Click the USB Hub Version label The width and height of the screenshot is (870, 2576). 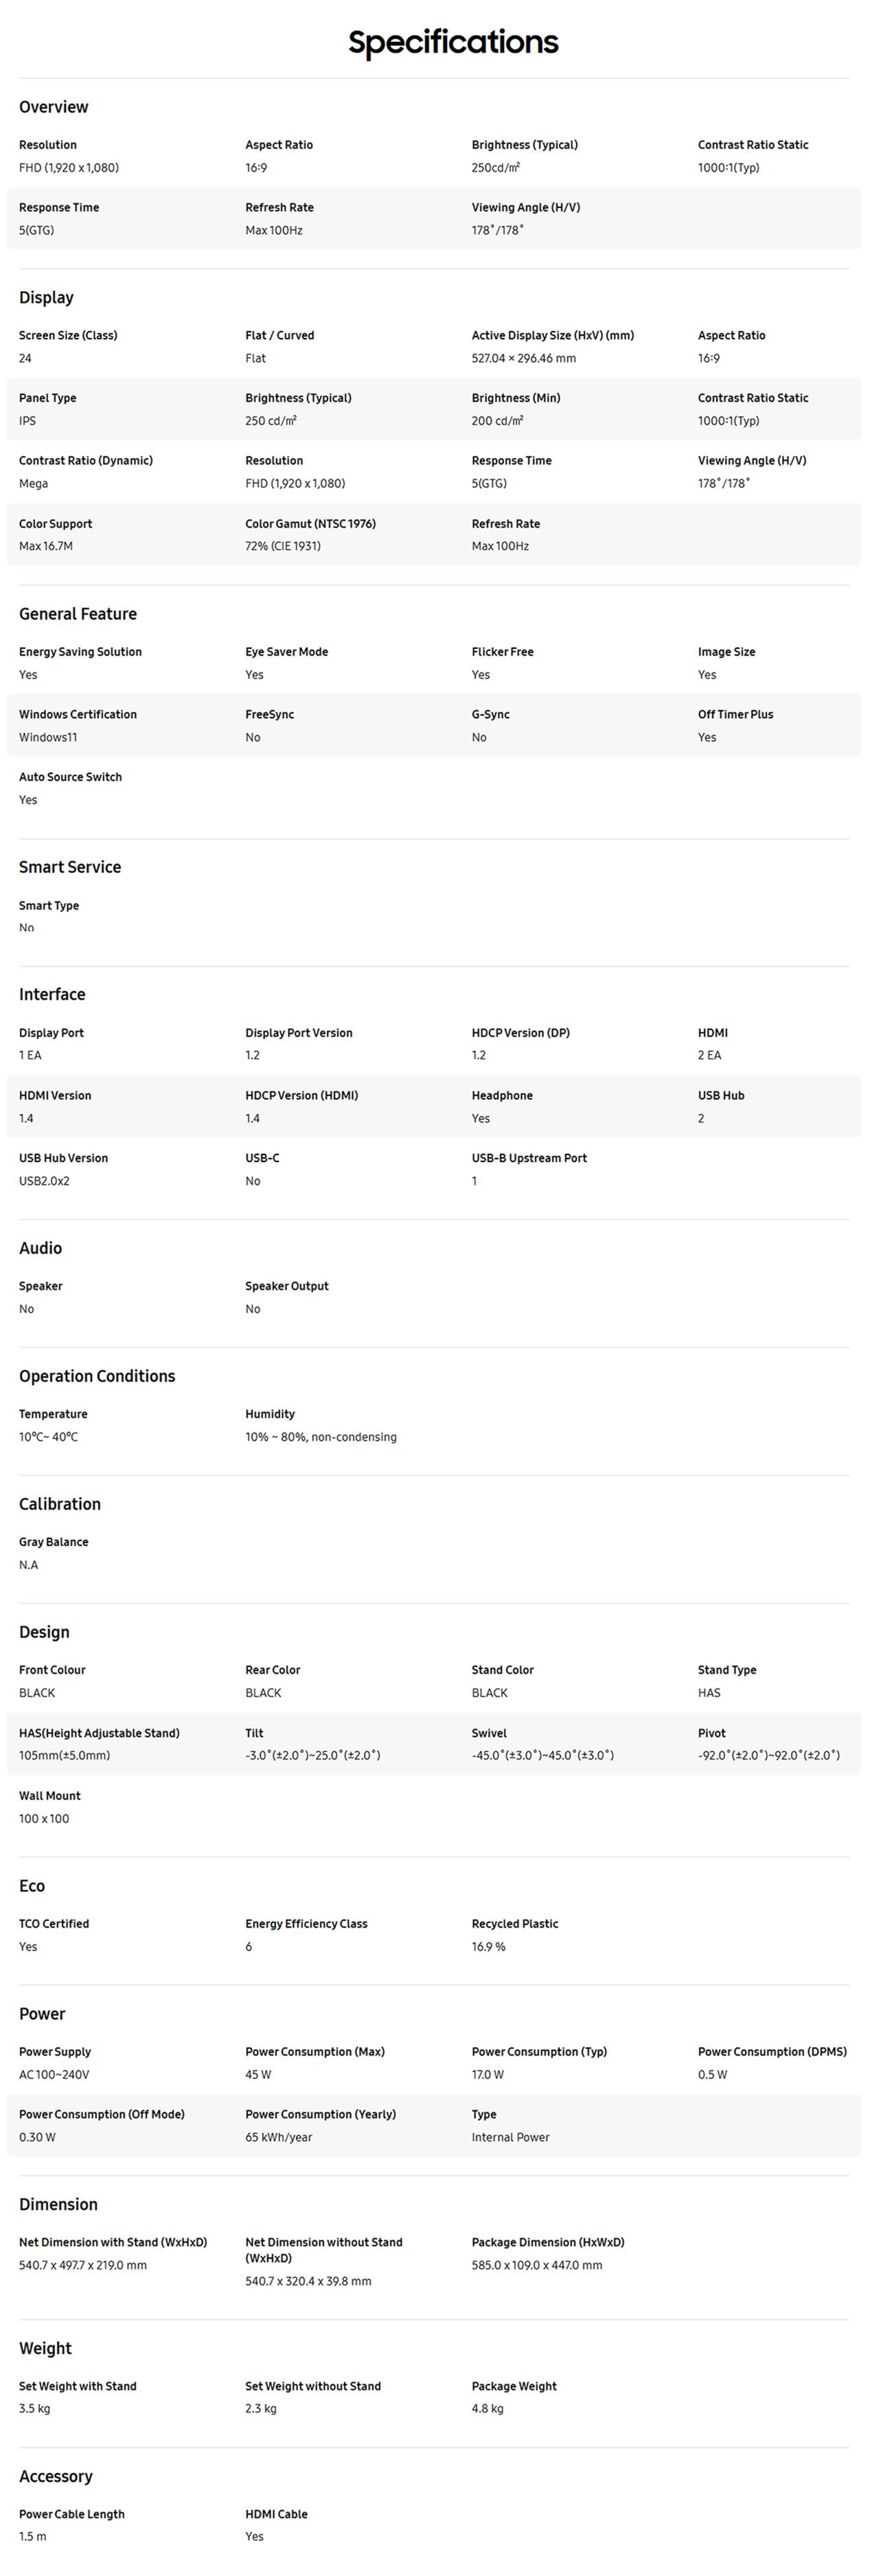coord(63,1158)
